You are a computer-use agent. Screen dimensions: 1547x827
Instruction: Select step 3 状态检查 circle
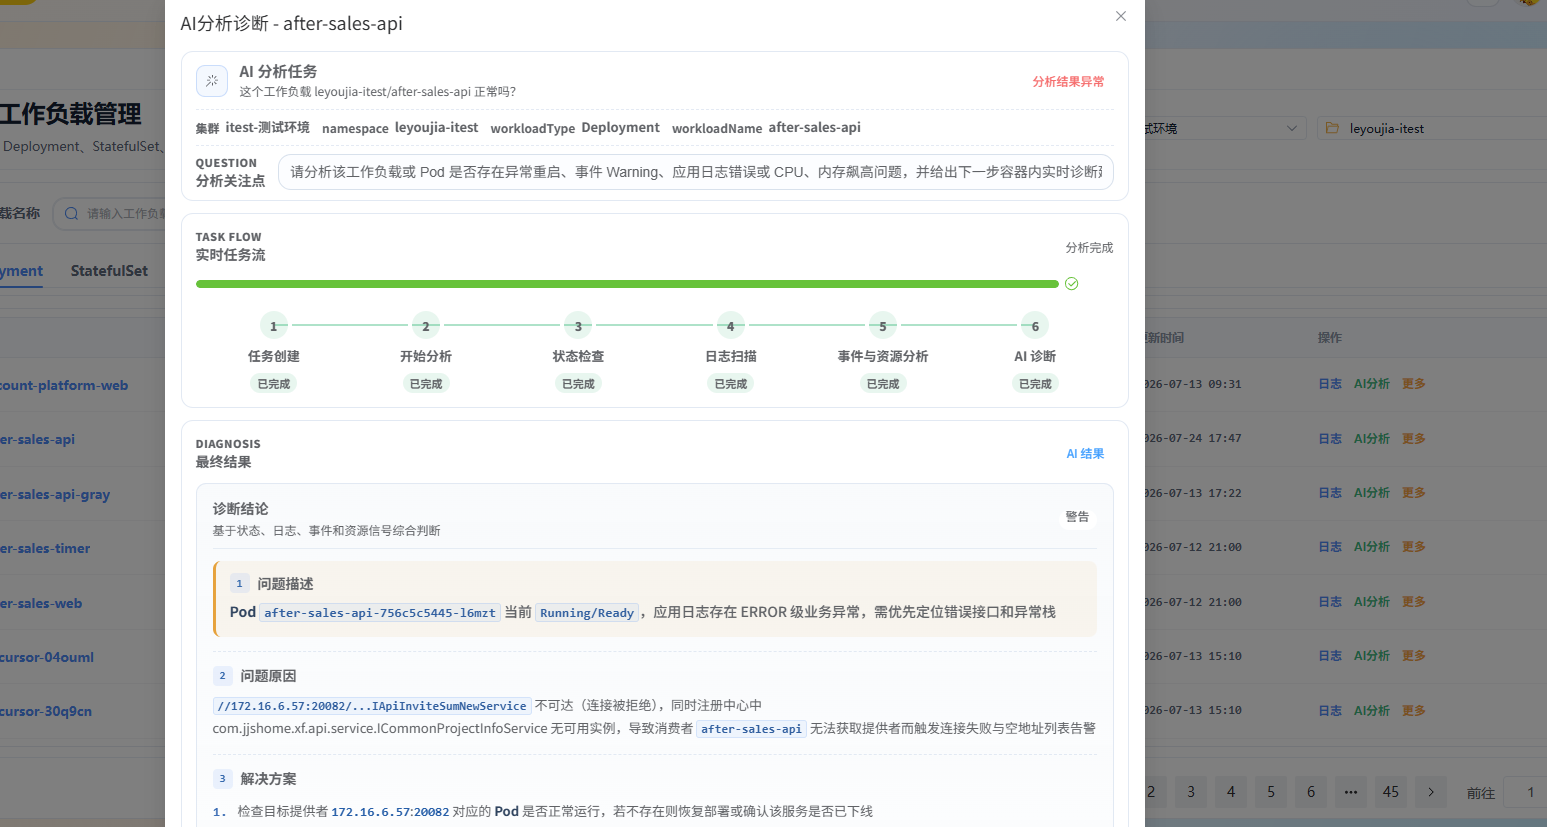(578, 326)
